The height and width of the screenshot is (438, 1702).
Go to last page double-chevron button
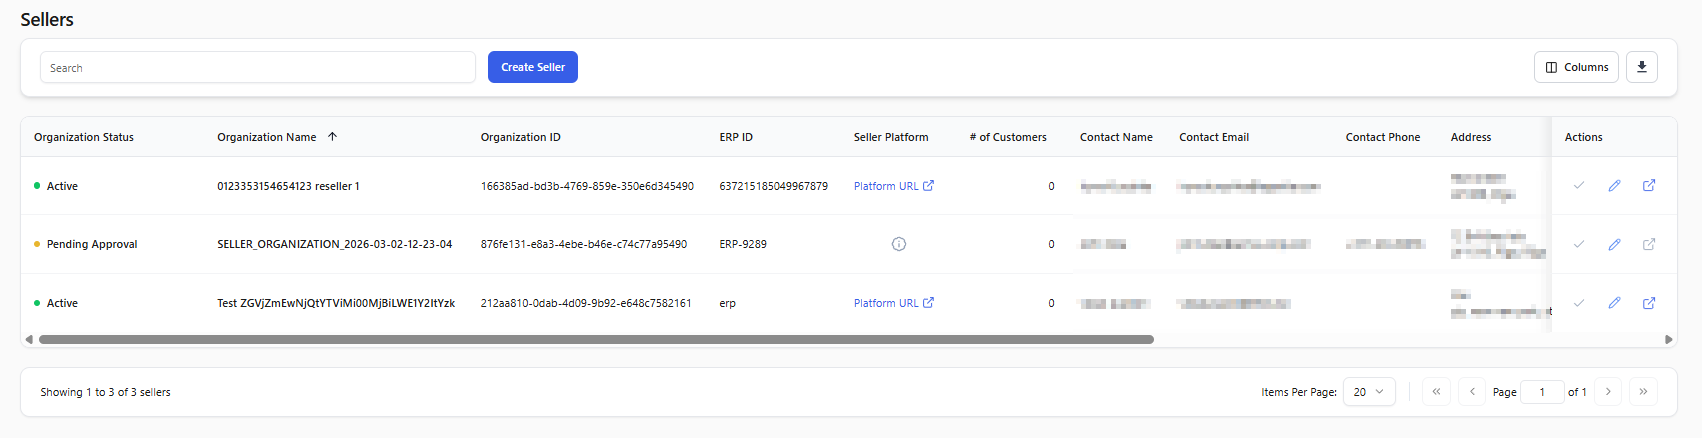(1643, 392)
